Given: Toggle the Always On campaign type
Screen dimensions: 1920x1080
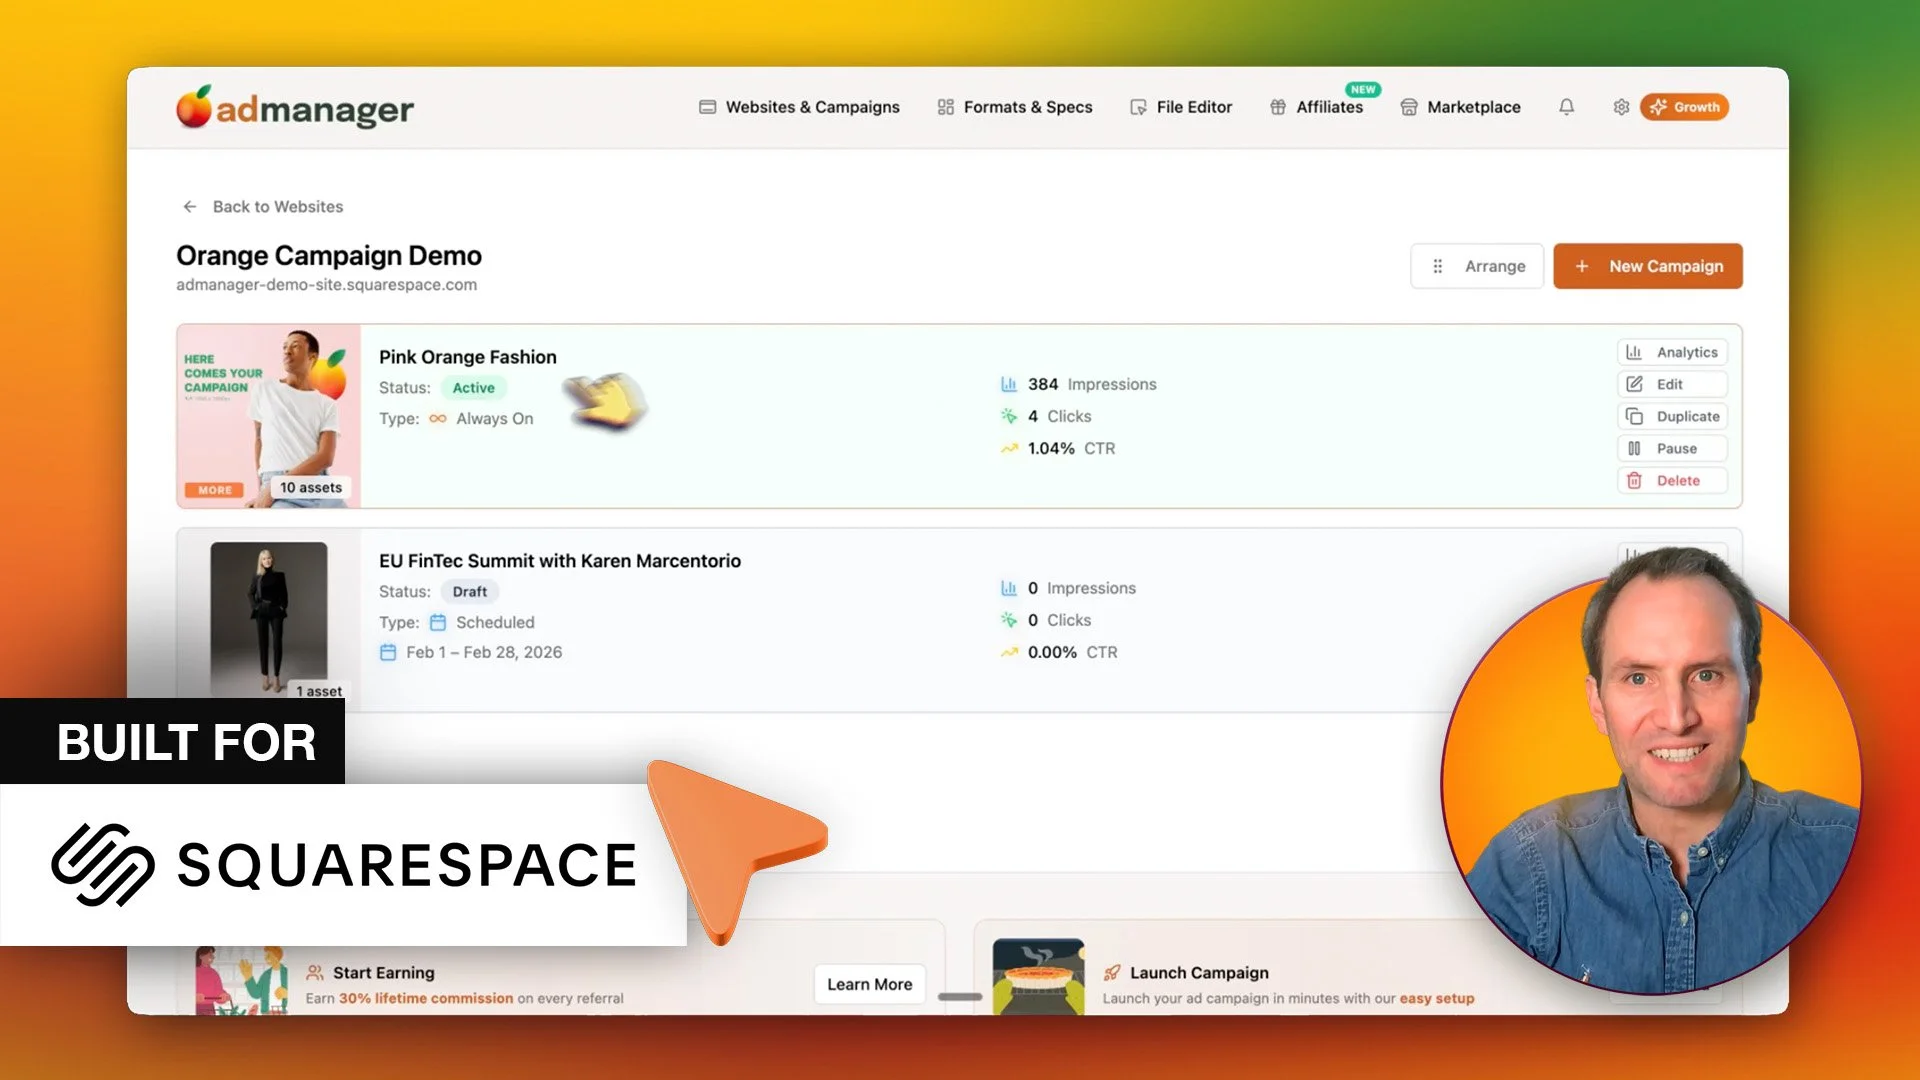Looking at the screenshot, I should tap(481, 418).
